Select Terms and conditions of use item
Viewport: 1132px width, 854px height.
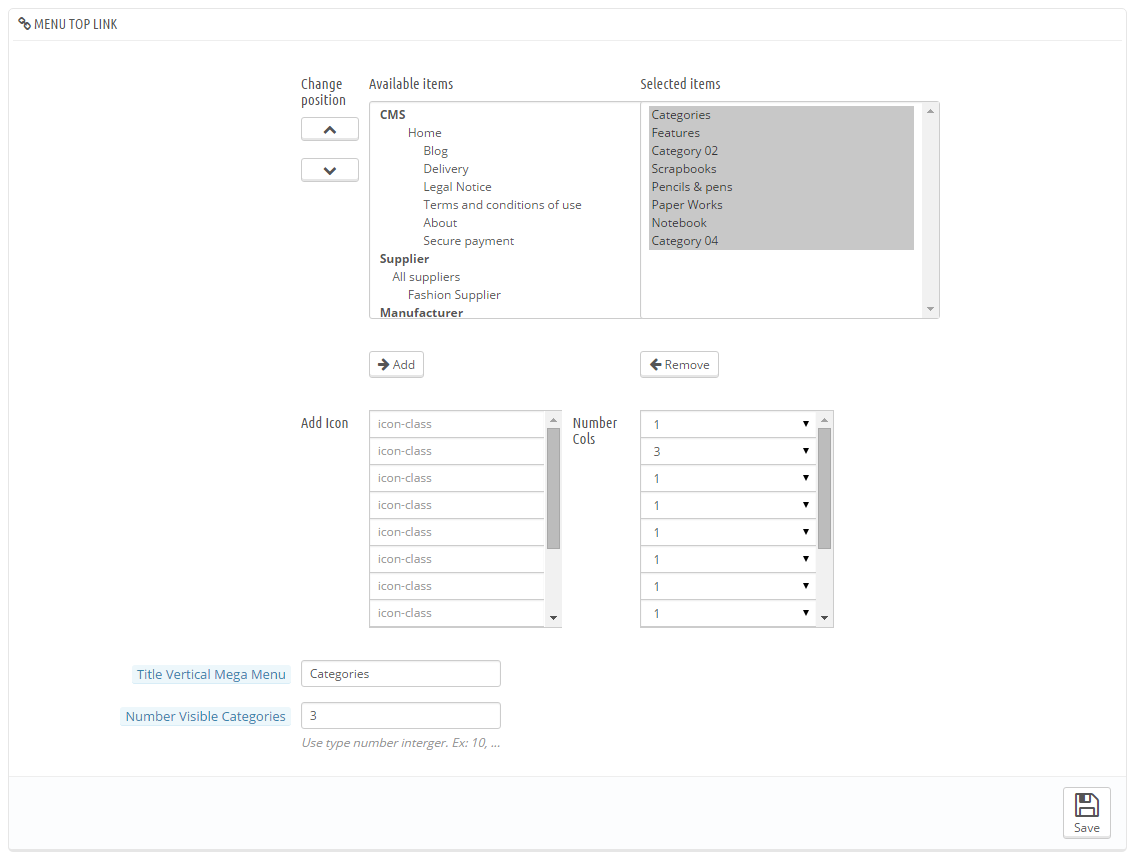502,205
